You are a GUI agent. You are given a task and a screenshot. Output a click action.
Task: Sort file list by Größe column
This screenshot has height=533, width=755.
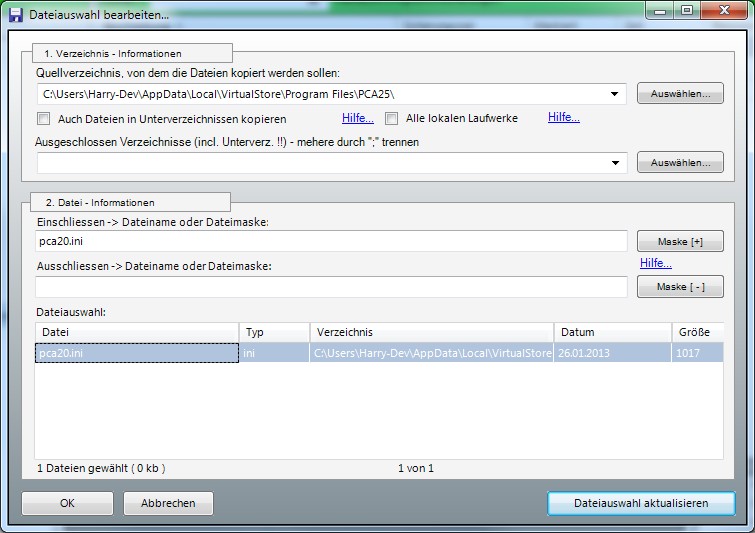pyautogui.click(x=696, y=332)
